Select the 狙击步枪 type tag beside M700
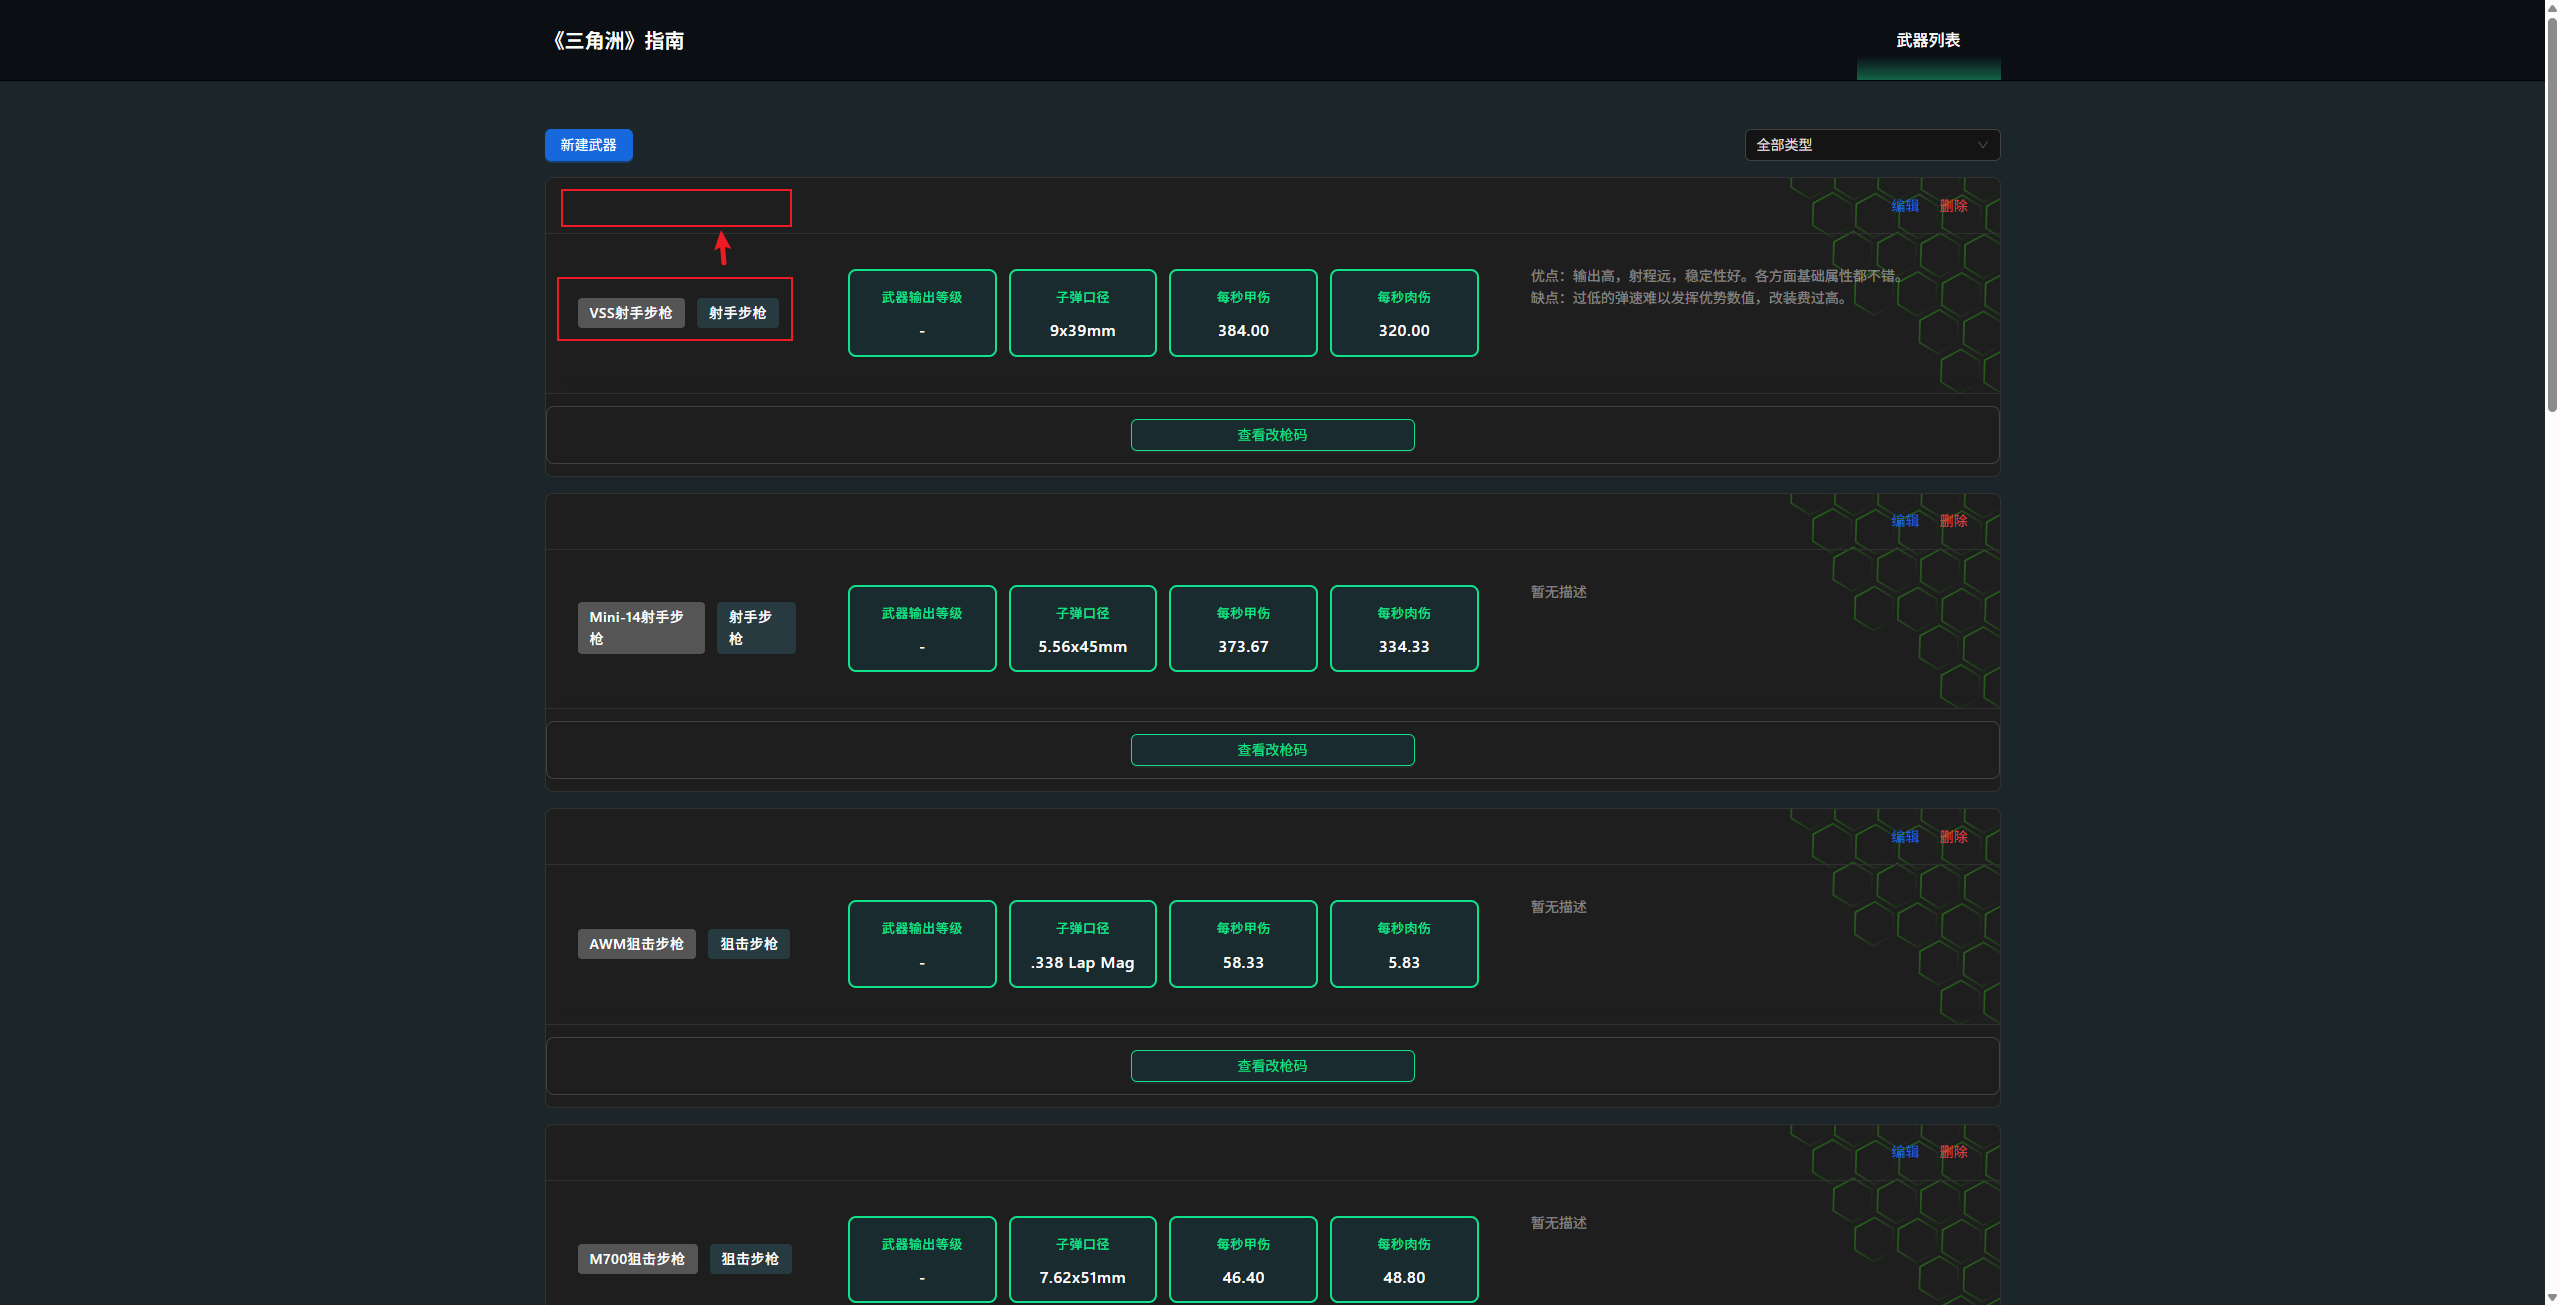The width and height of the screenshot is (2560, 1305). pos(750,1259)
